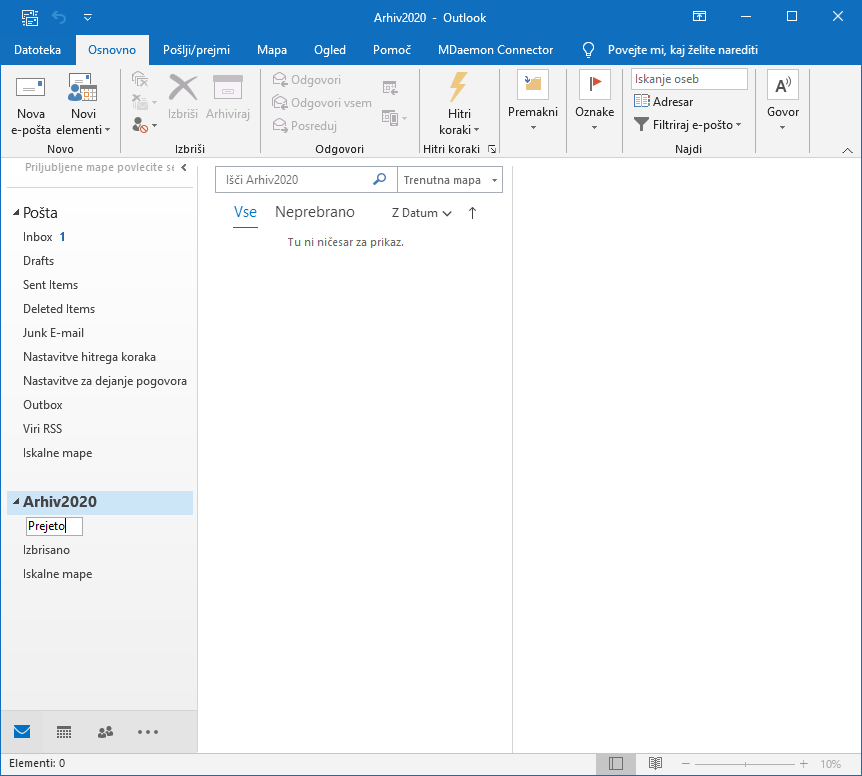Reverse sort order with up arrow
862x776 pixels.
tap(472, 213)
